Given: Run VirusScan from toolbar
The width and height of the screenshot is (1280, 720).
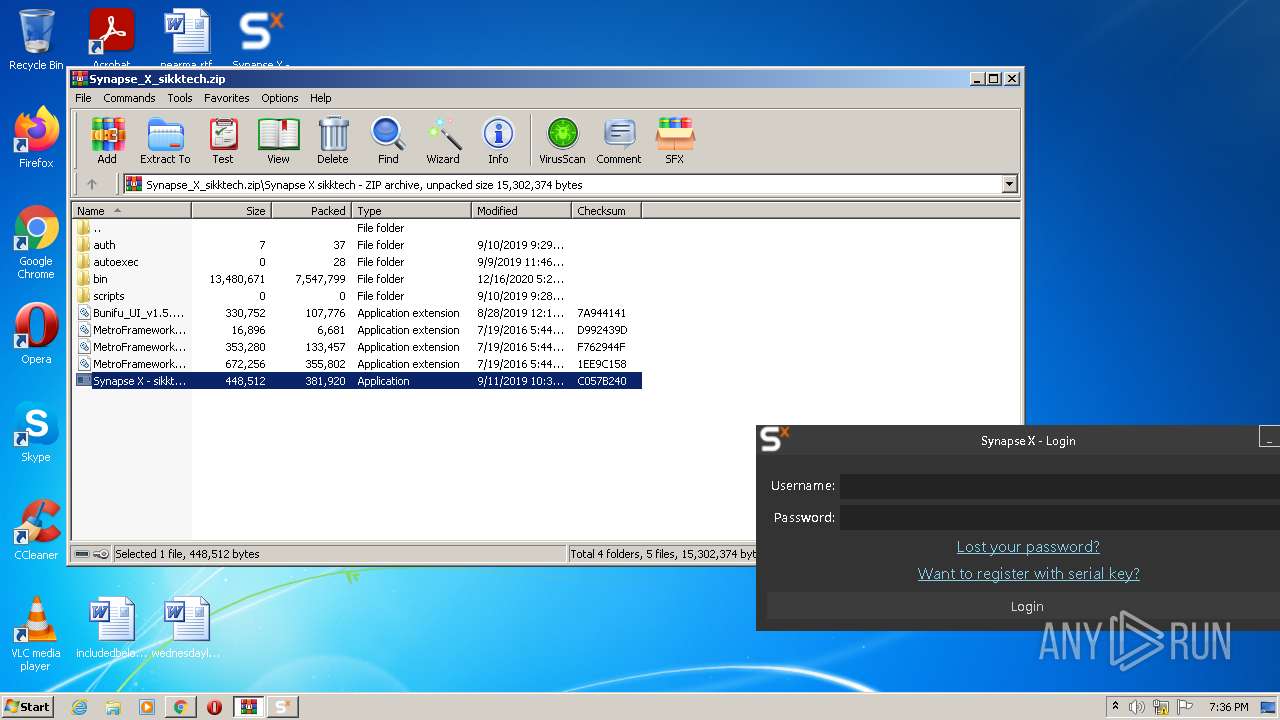Looking at the screenshot, I should tap(562, 140).
